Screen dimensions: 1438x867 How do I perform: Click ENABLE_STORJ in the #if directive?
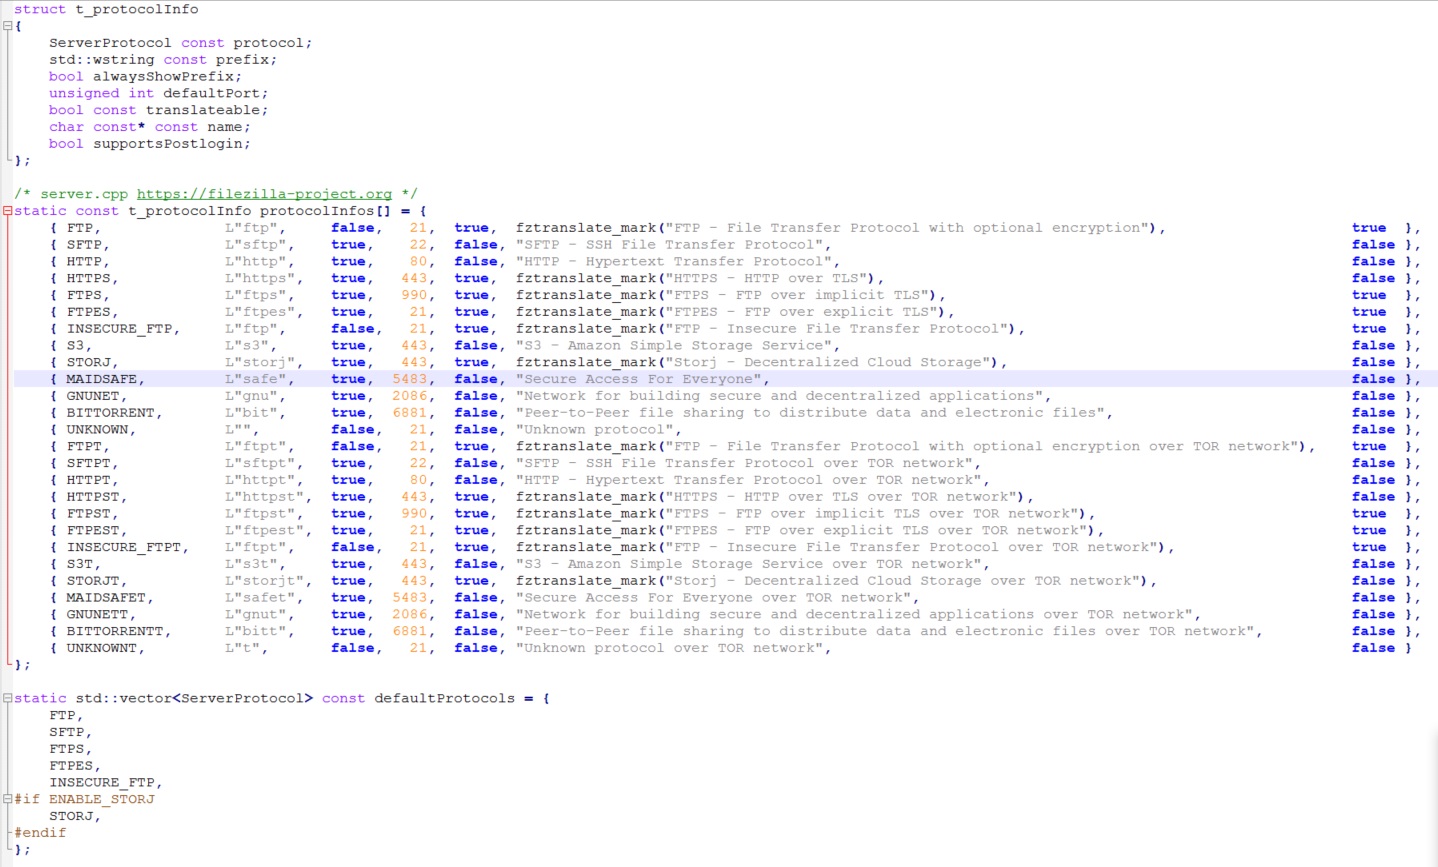pos(101,799)
